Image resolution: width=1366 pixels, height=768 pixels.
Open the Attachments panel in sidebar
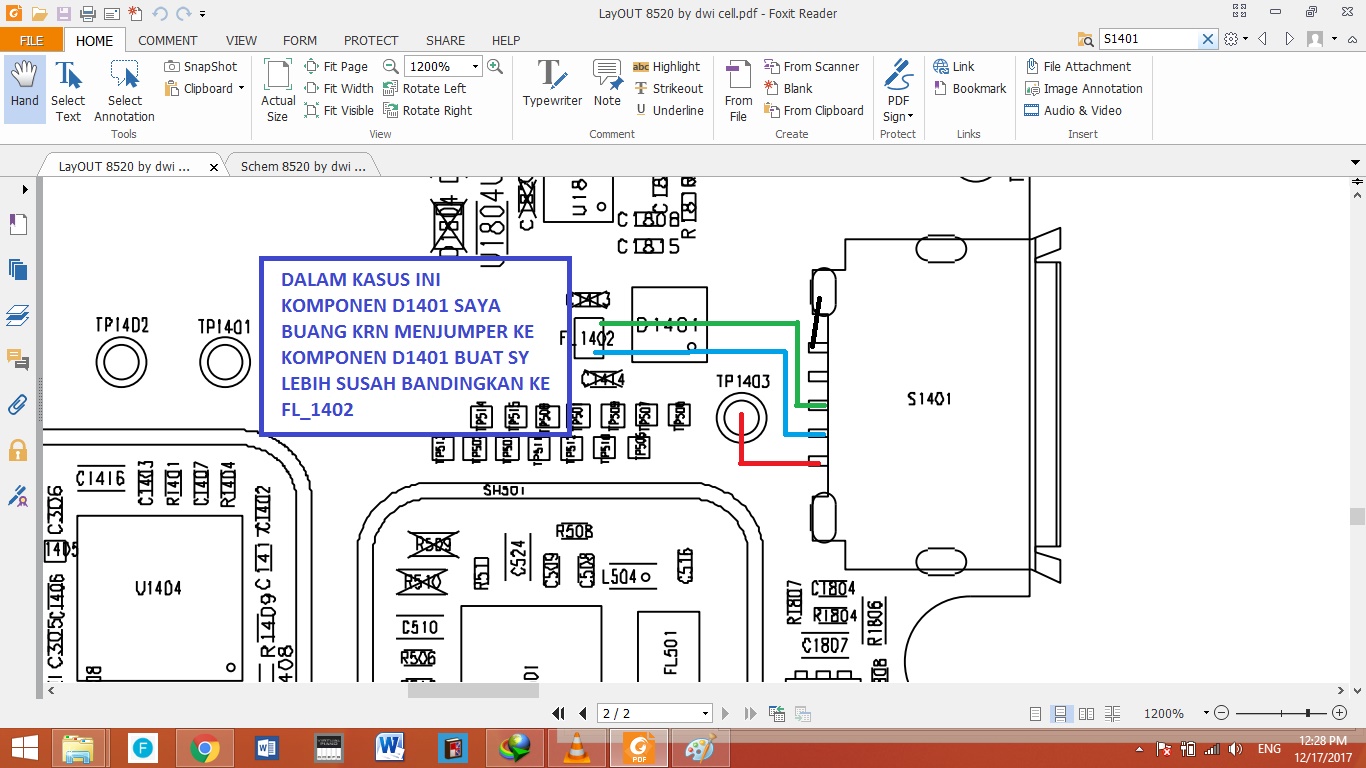(x=17, y=404)
